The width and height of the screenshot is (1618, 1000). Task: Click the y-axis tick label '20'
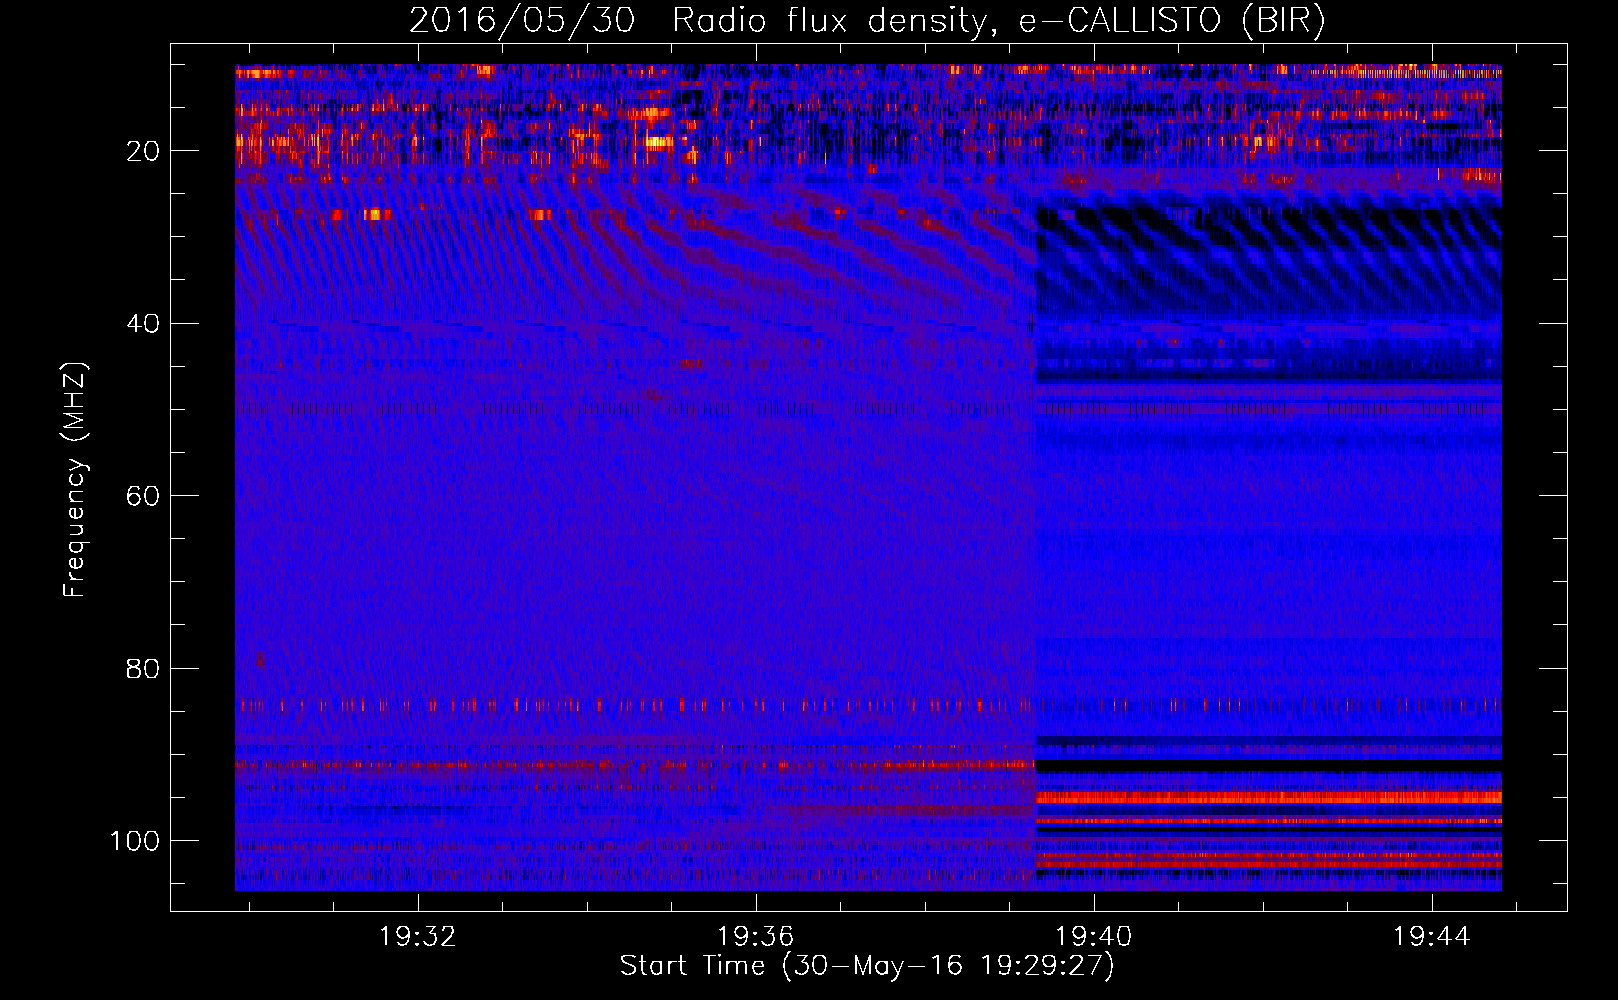click(x=143, y=151)
